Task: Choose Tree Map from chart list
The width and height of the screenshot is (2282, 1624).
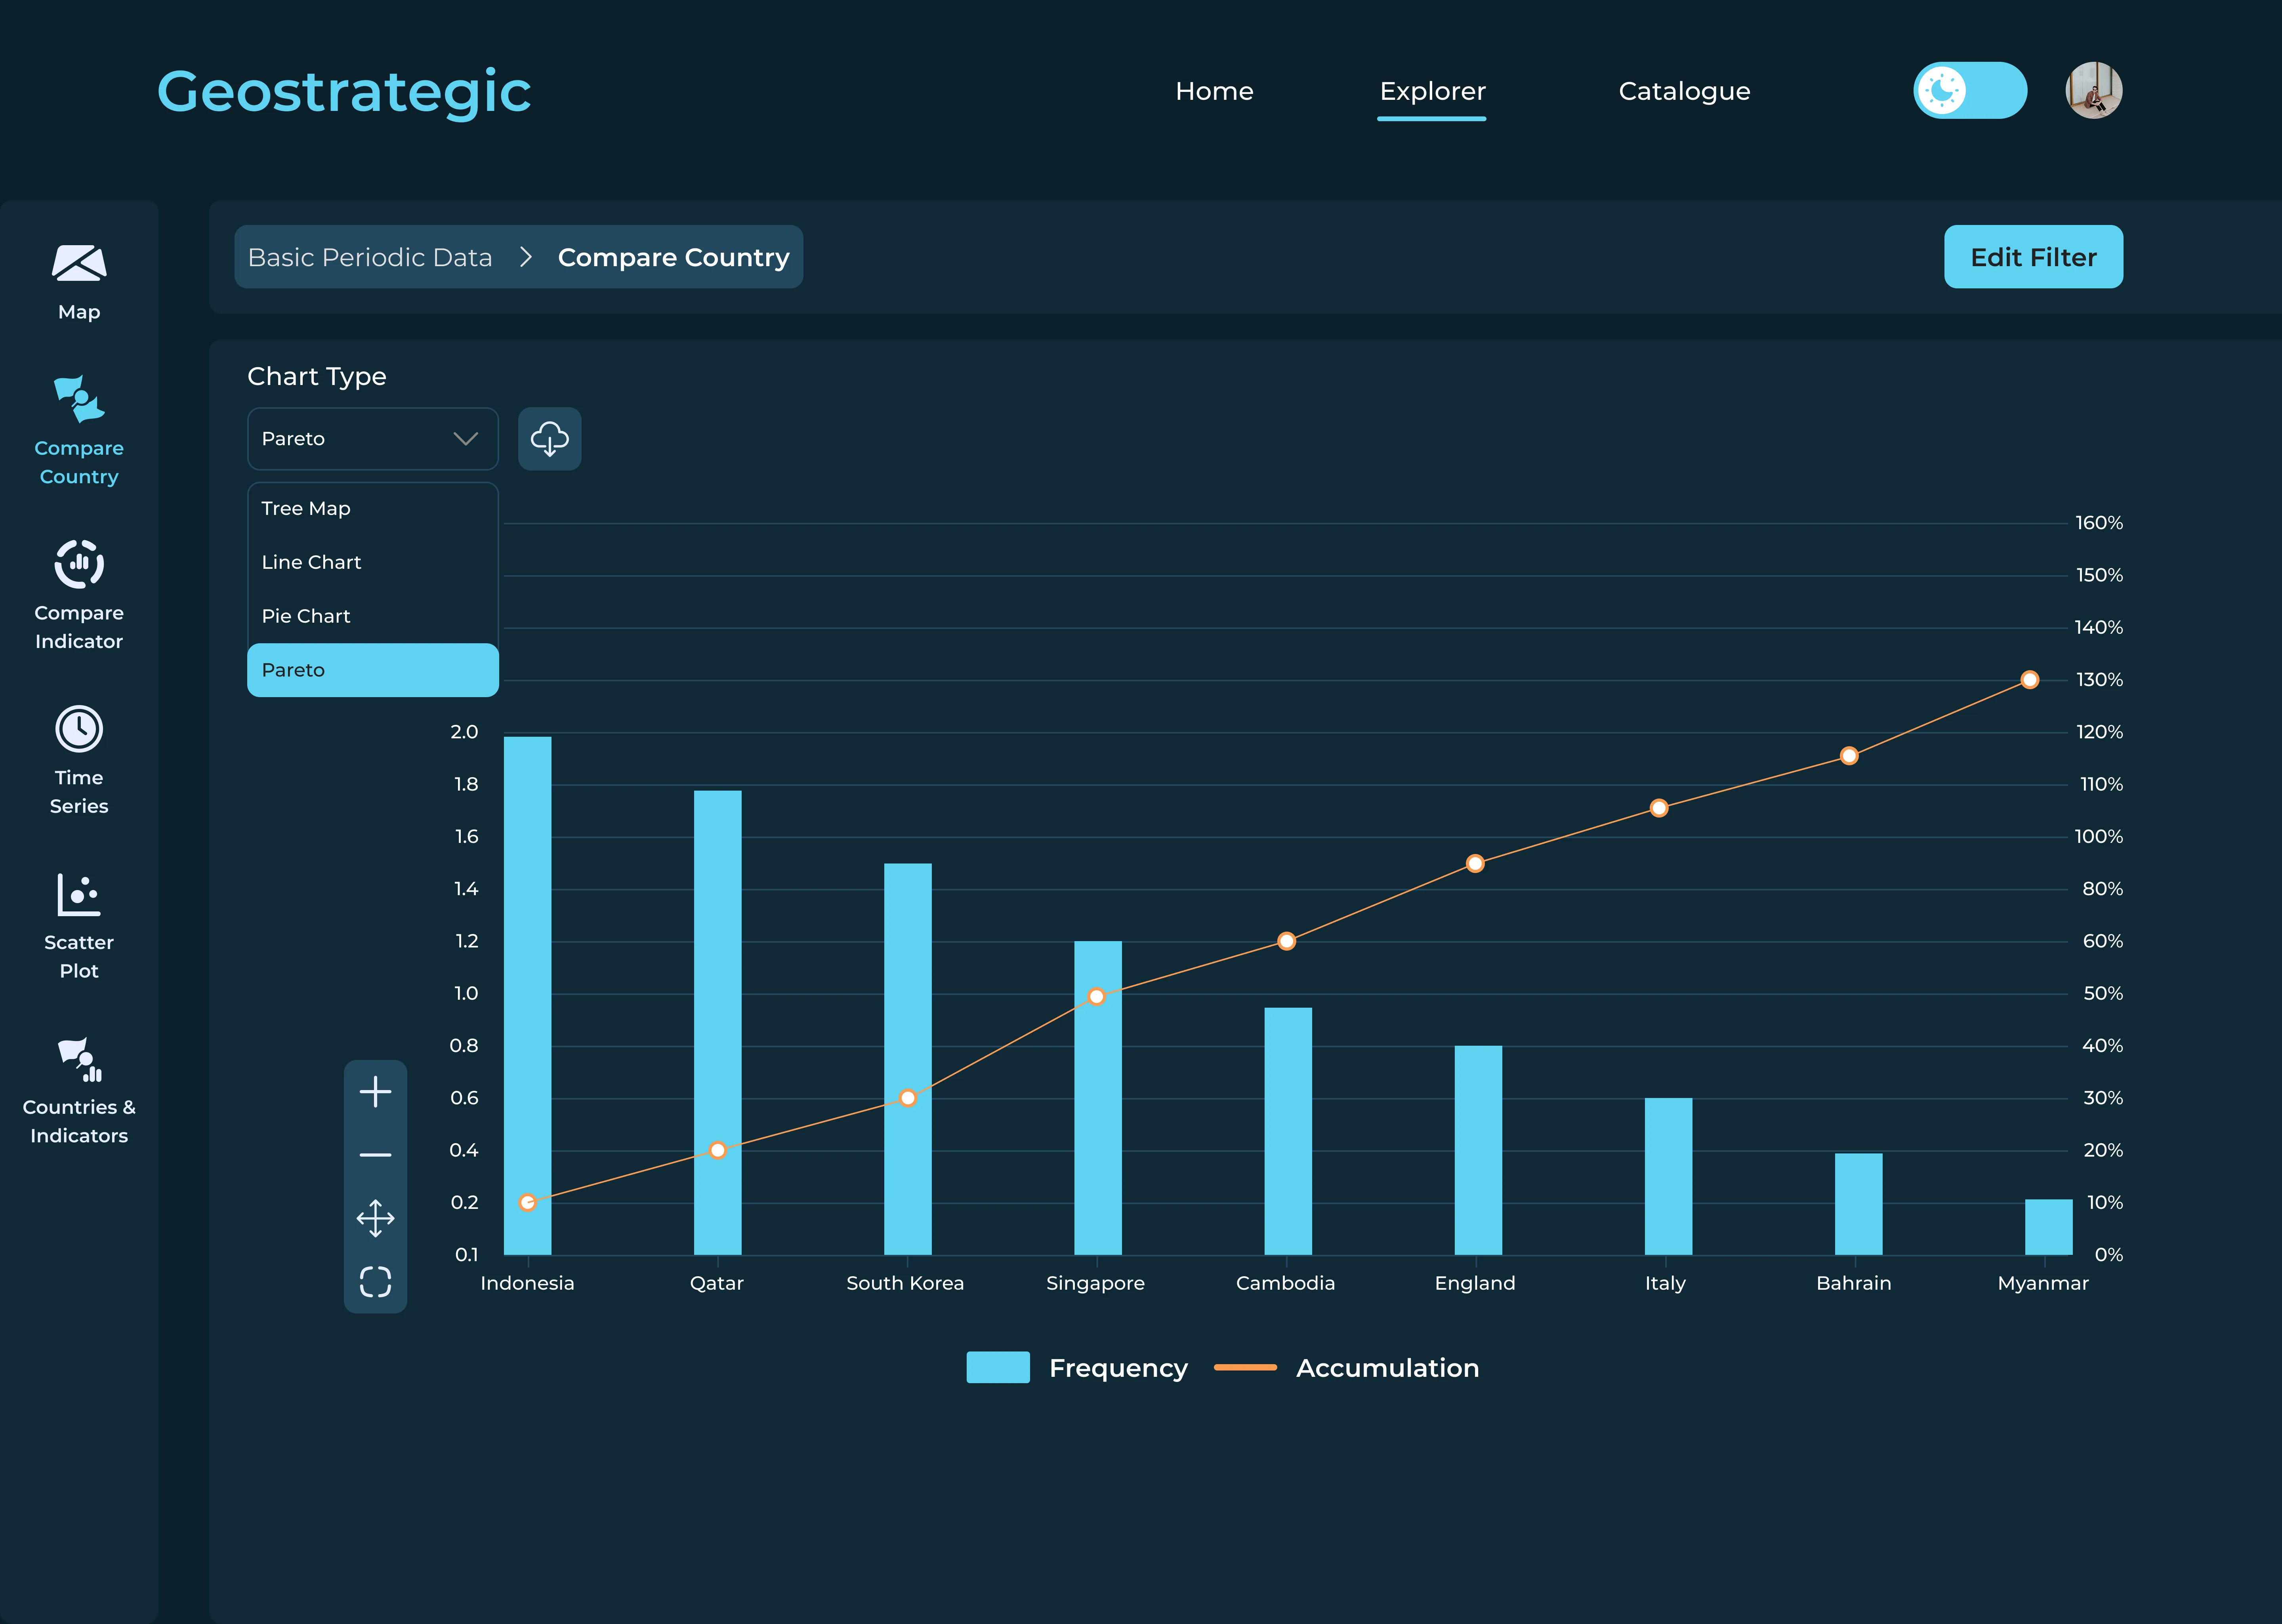Action: (x=372, y=508)
